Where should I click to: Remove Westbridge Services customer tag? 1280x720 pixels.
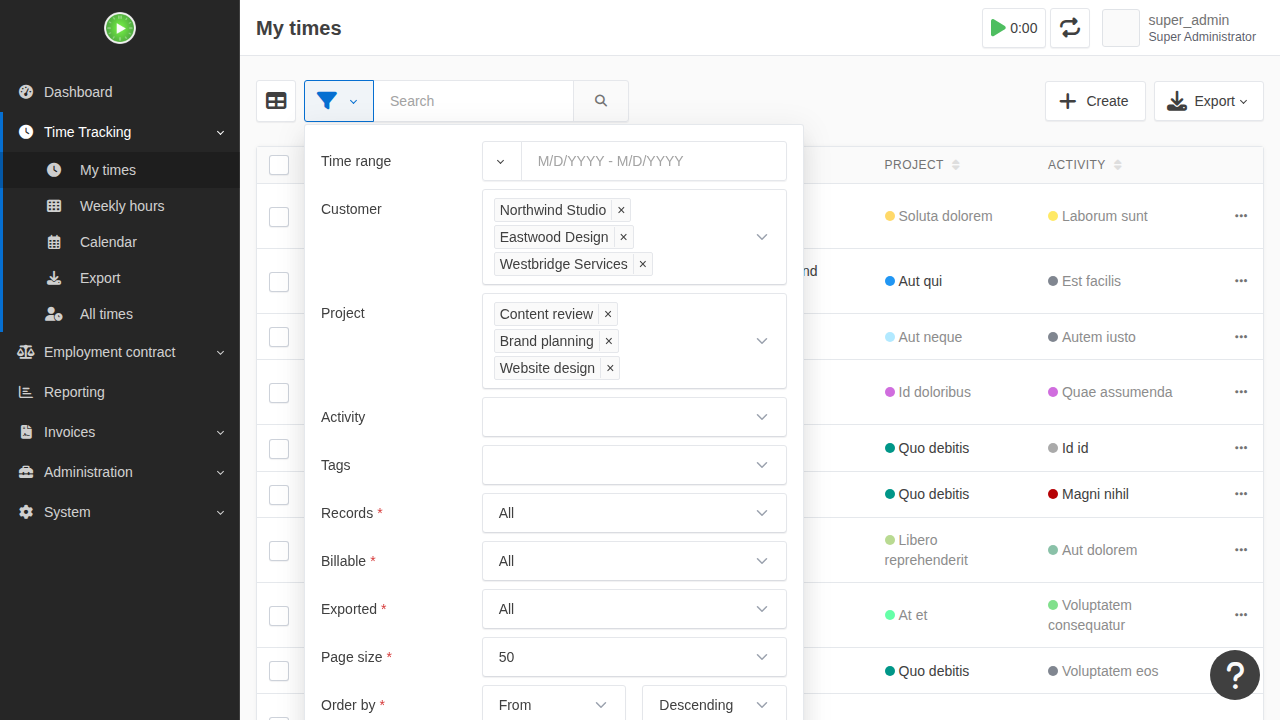pyautogui.click(x=643, y=264)
